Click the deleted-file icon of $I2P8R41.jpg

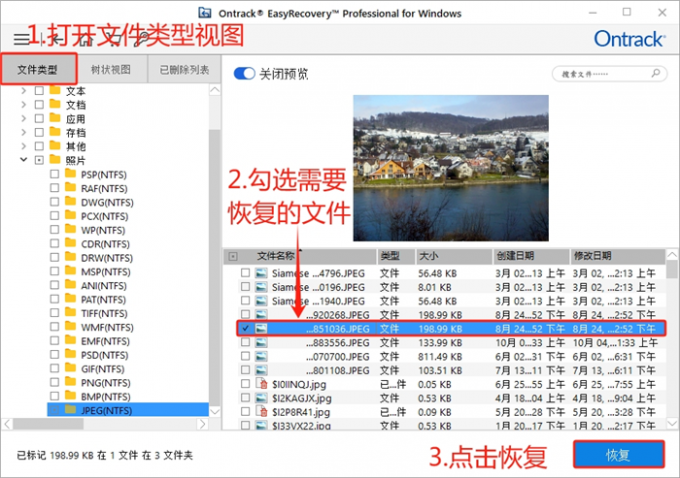pyautogui.click(x=262, y=412)
